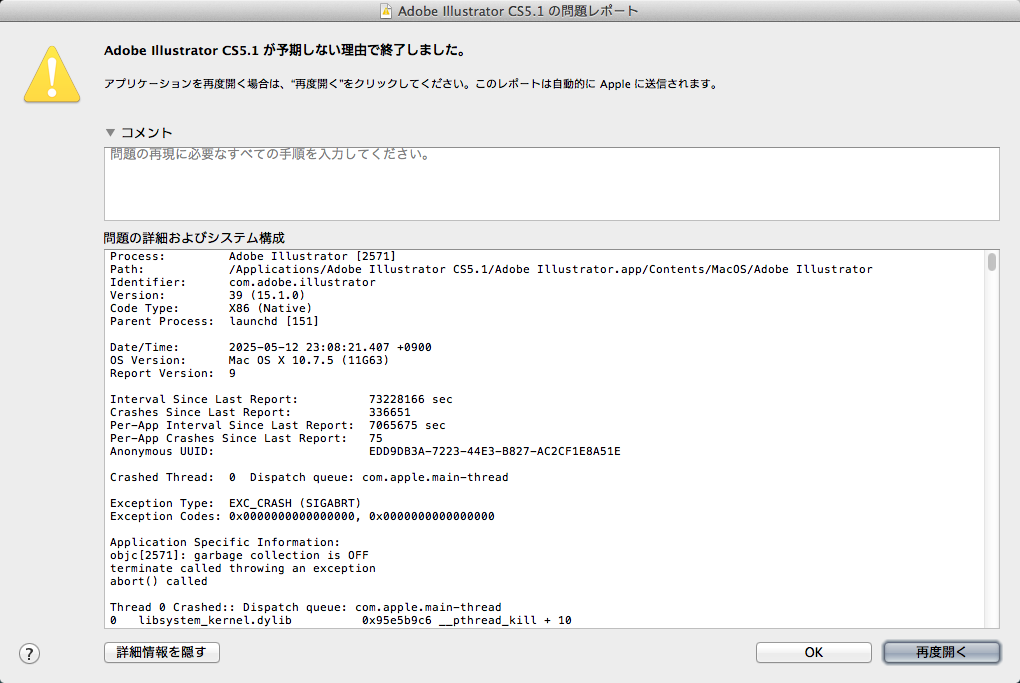This screenshot has height=683, width=1020.
Task: Click the document icon in the title bar
Action: [x=386, y=11]
